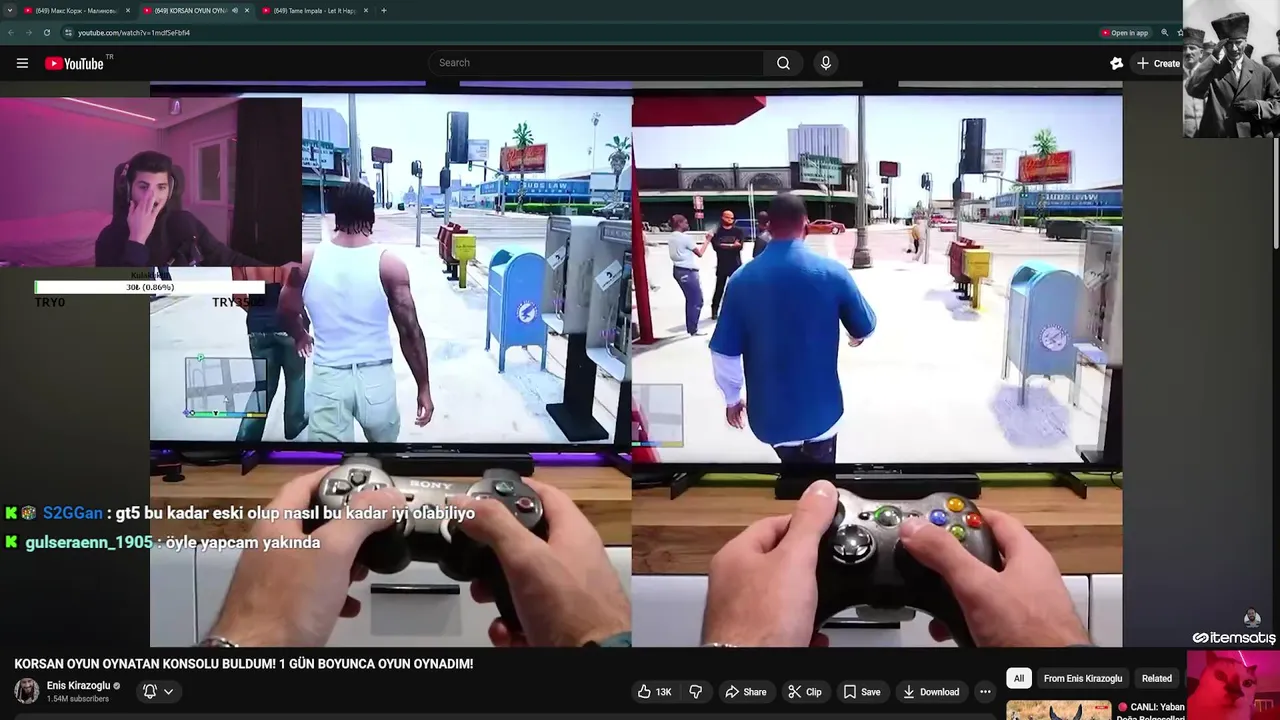Like the video with thumbs up
The image size is (1280, 720).
[655, 692]
